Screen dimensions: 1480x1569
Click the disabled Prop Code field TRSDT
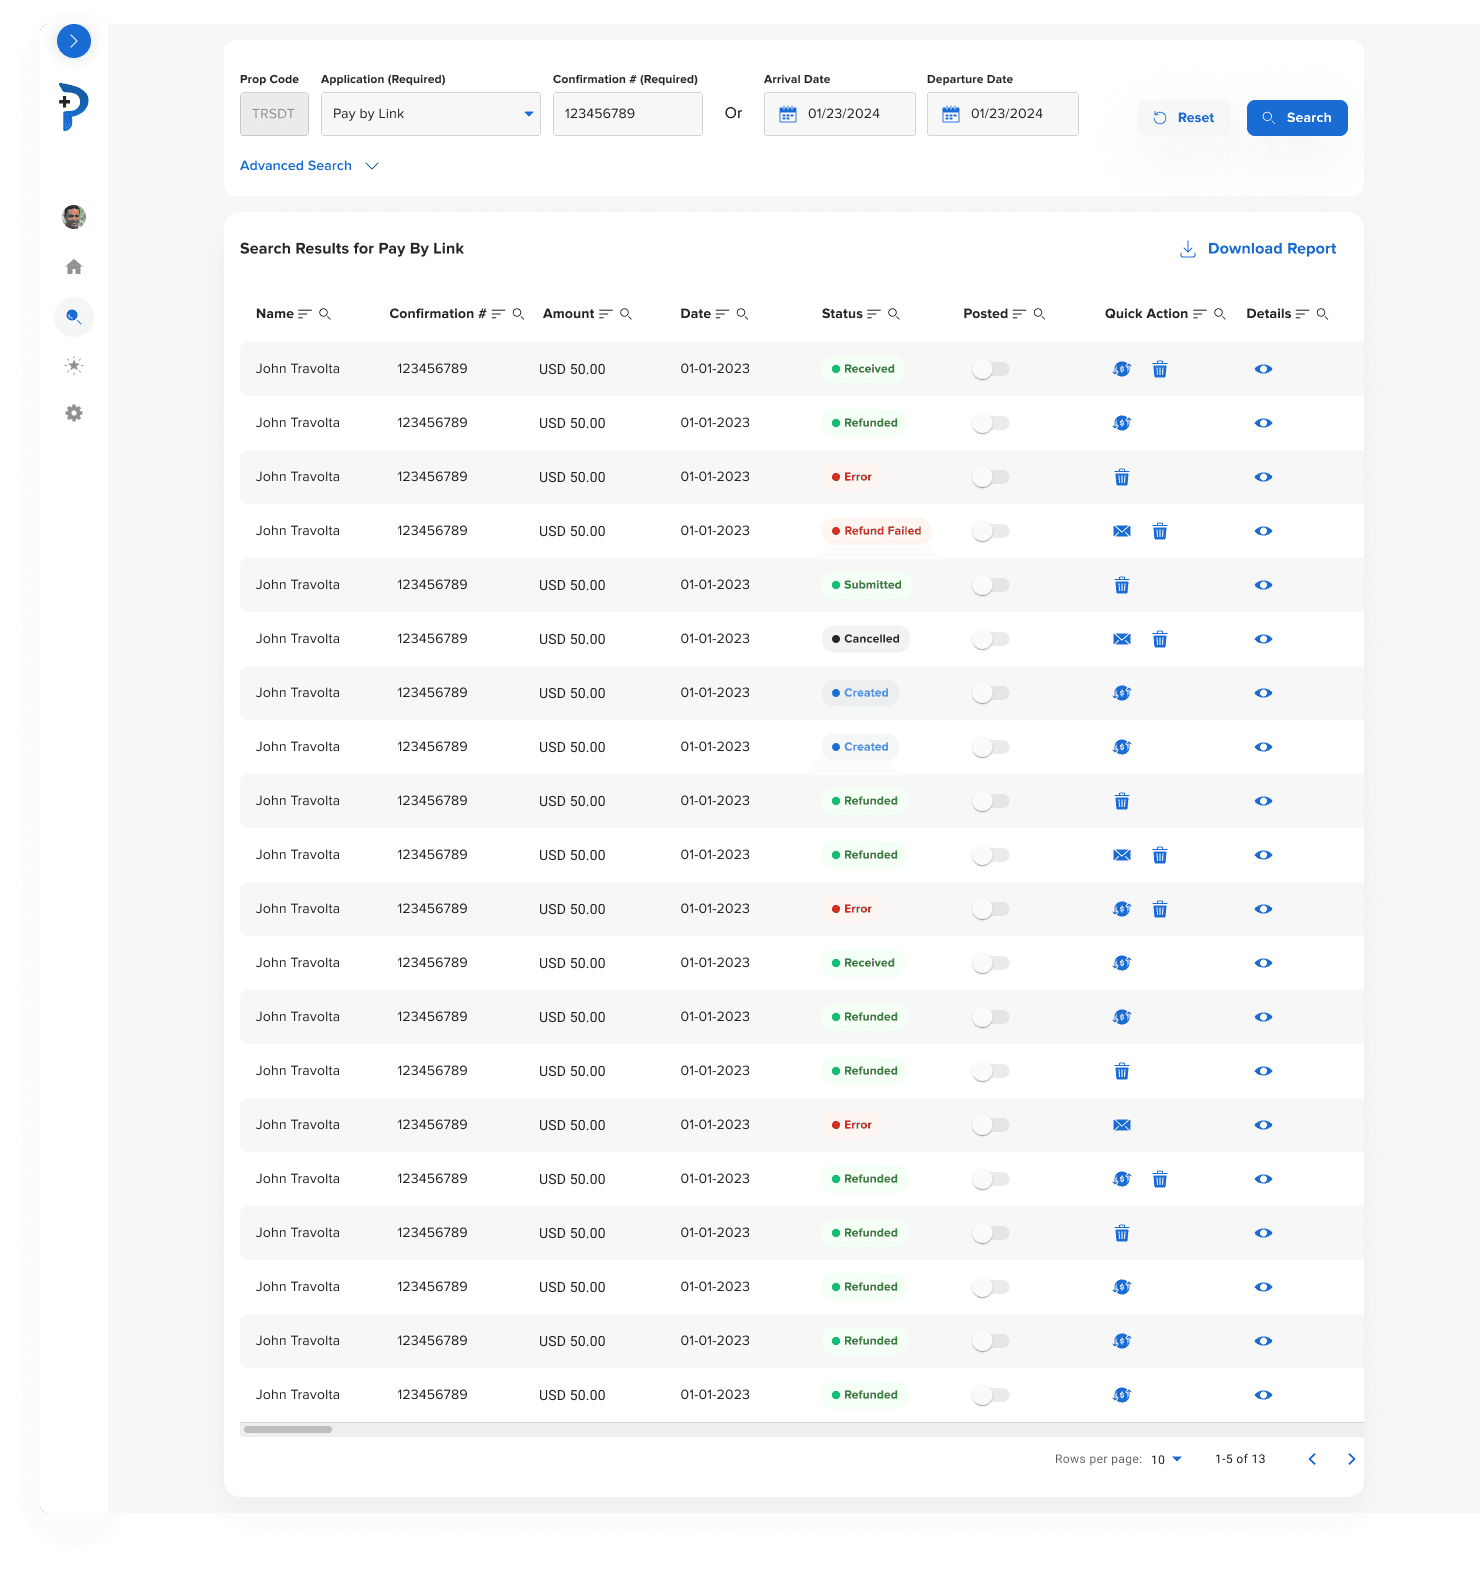[274, 114]
